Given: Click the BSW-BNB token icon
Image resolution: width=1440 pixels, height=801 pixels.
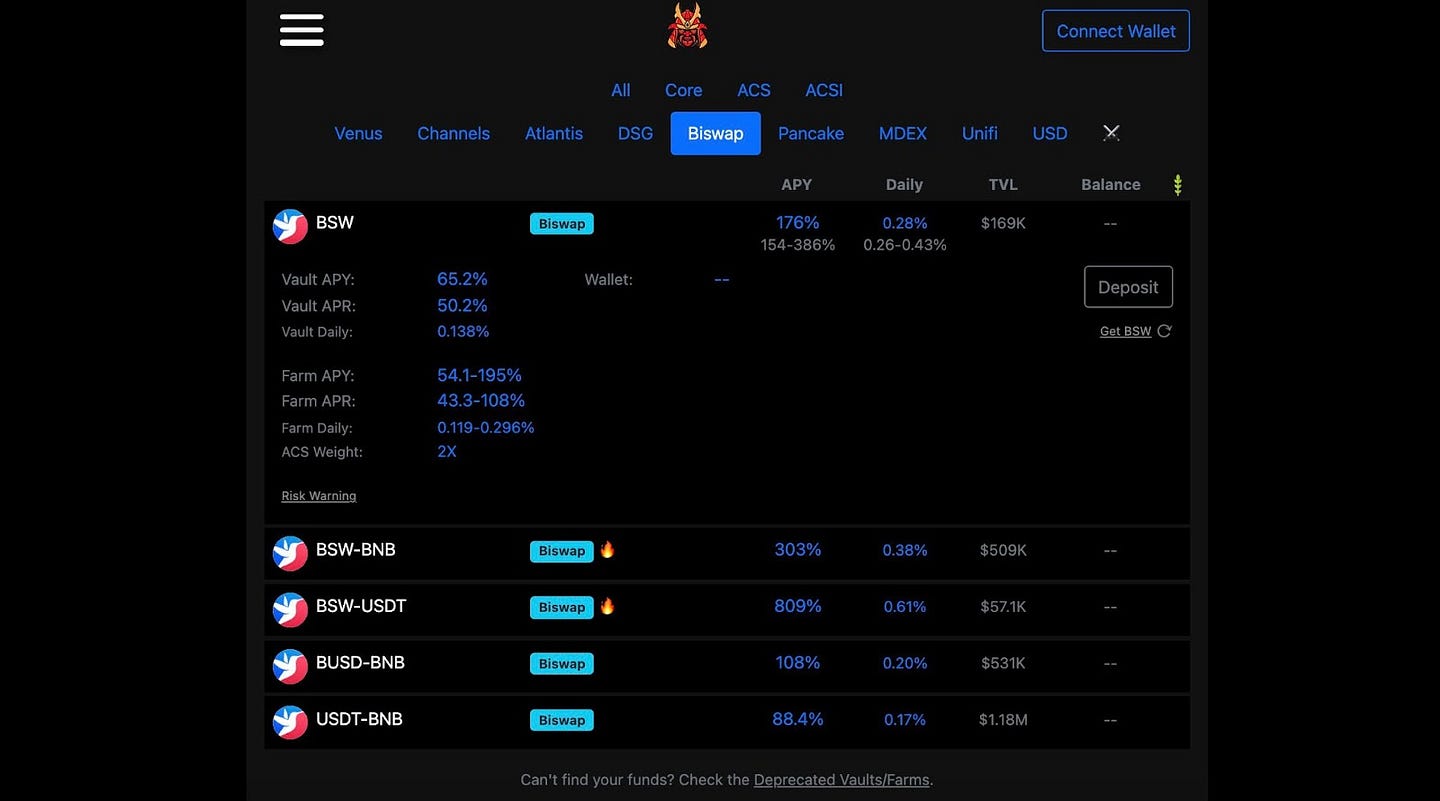Looking at the screenshot, I should pos(290,553).
